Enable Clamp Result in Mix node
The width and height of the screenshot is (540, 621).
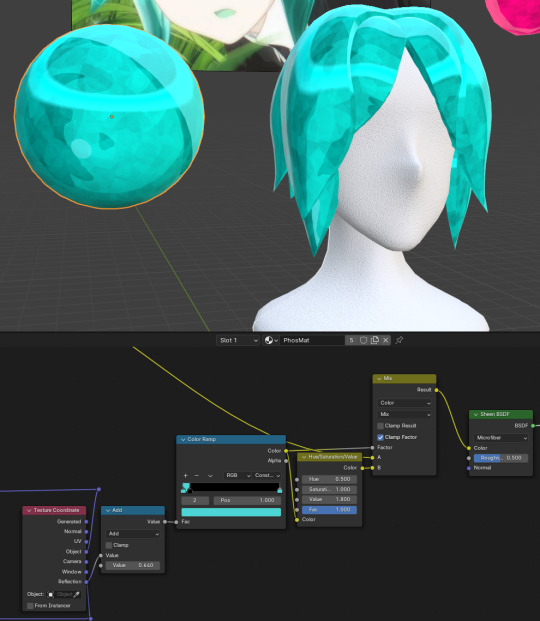[x=380, y=426]
